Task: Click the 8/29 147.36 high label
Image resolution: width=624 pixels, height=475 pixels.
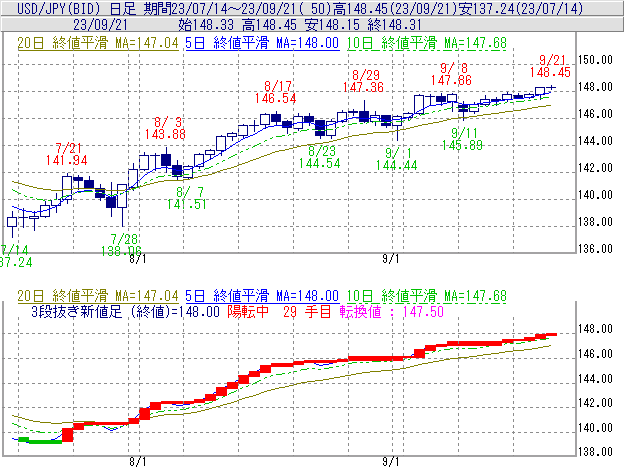Action: tap(363, 81)
